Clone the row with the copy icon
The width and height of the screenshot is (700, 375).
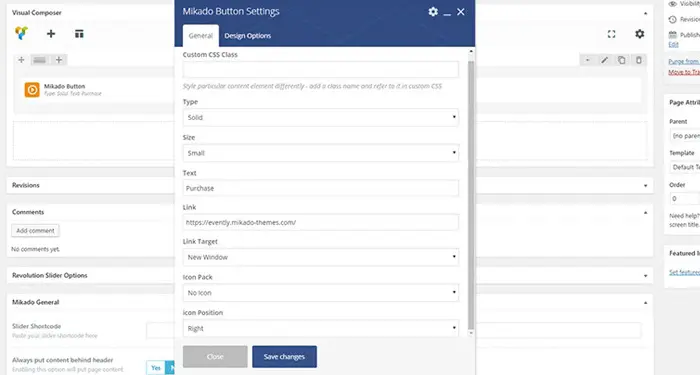click(x=621, y=60)
